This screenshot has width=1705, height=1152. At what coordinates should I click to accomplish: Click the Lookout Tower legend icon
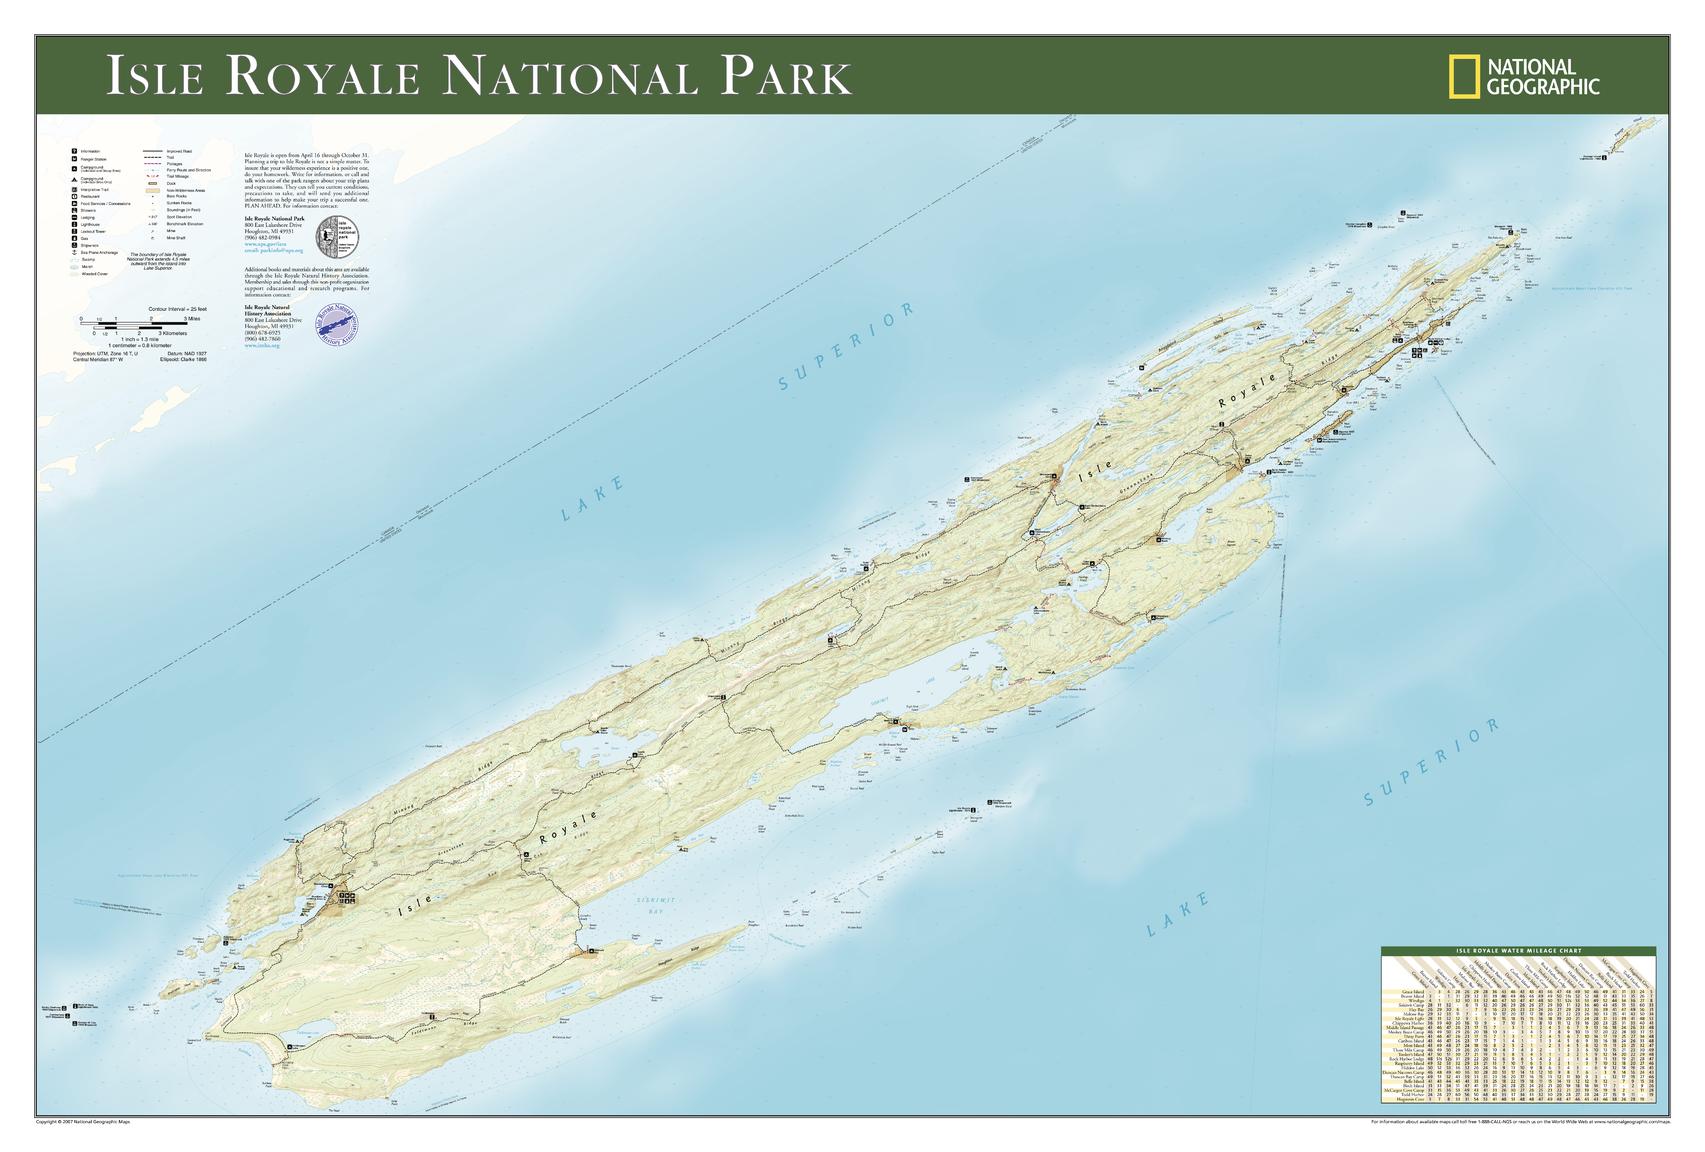74,231
